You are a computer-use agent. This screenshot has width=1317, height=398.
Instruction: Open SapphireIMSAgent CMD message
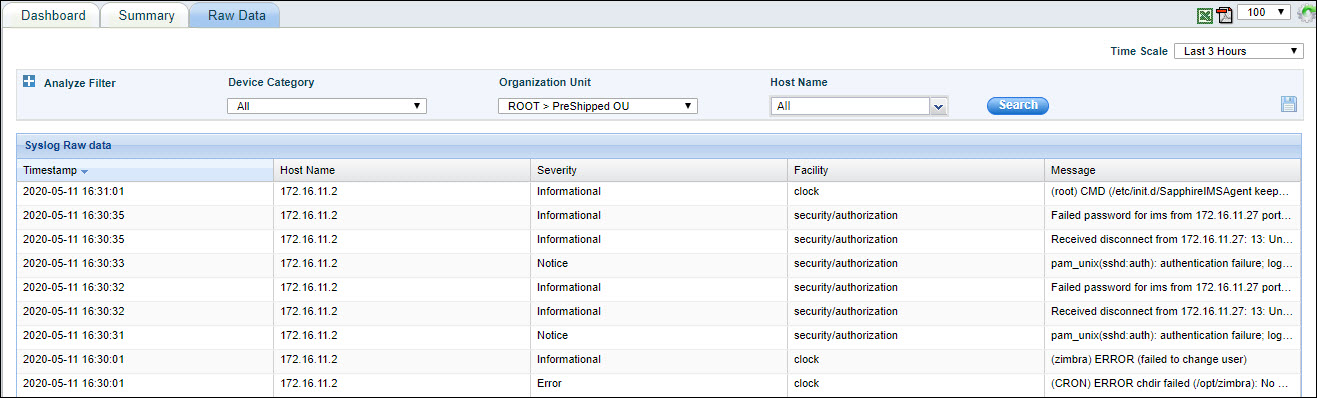tap(1171, 191)
